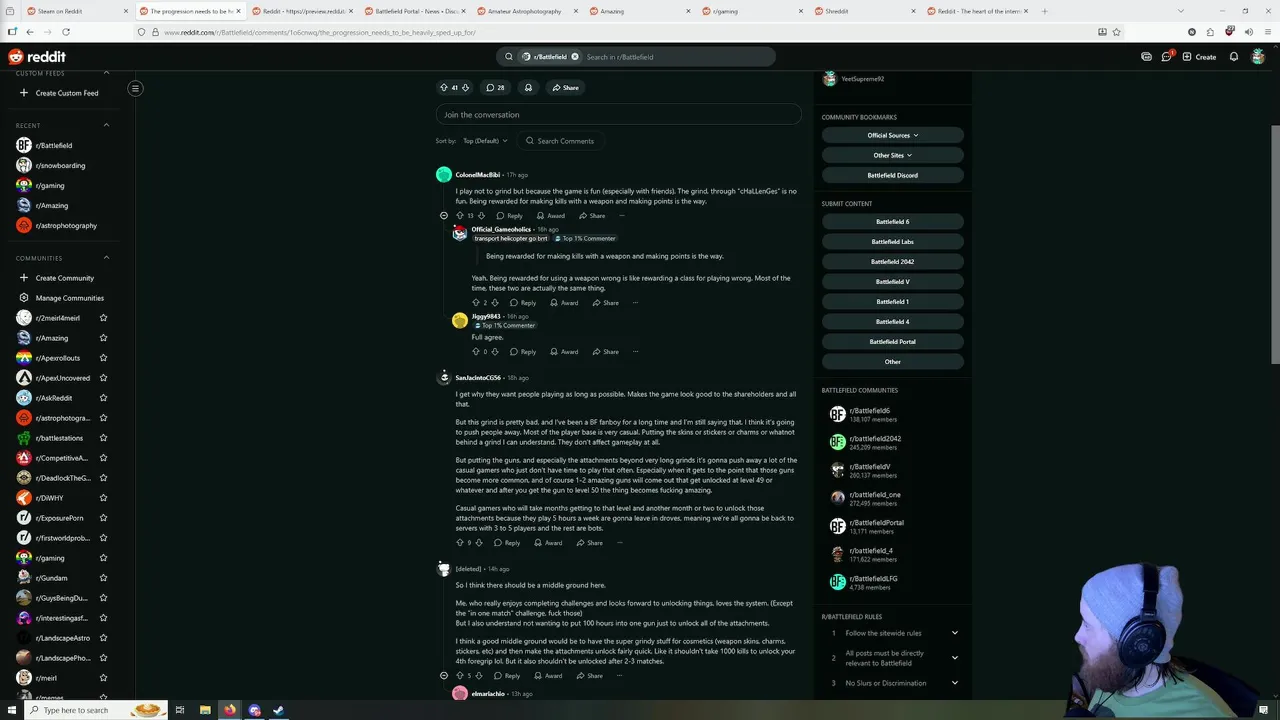Screen dimensions: 1280x720
Task: Collapse the left sidebar navigation
Action: coord(135,88)
